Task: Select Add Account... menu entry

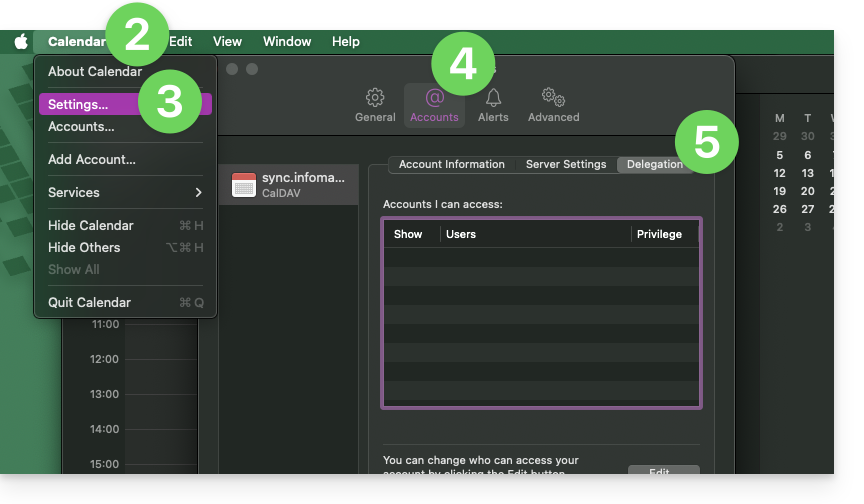Action: coord(92,160)
